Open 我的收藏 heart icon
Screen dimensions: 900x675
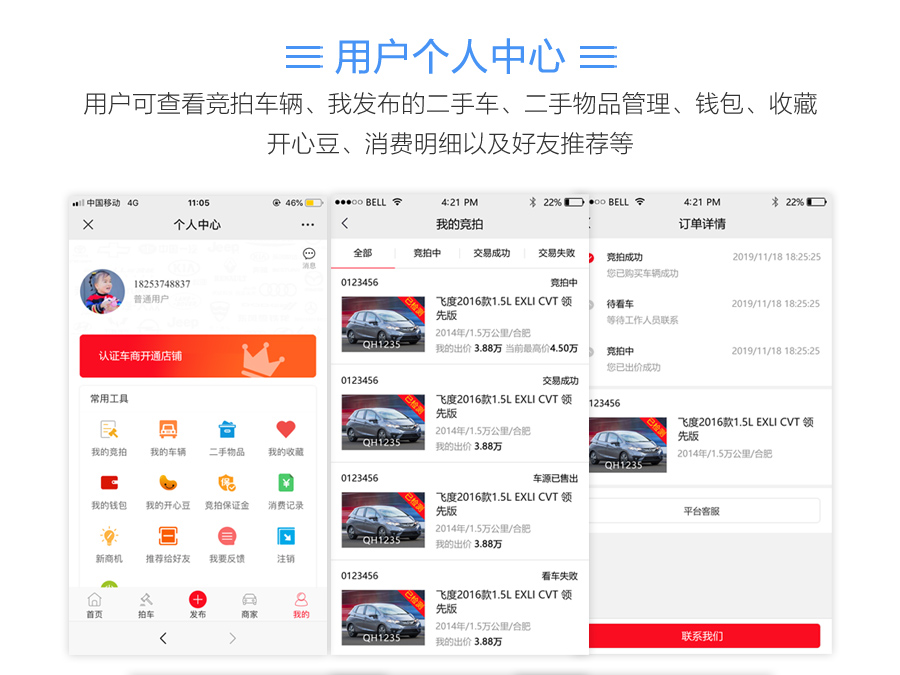tap(286, 430)
